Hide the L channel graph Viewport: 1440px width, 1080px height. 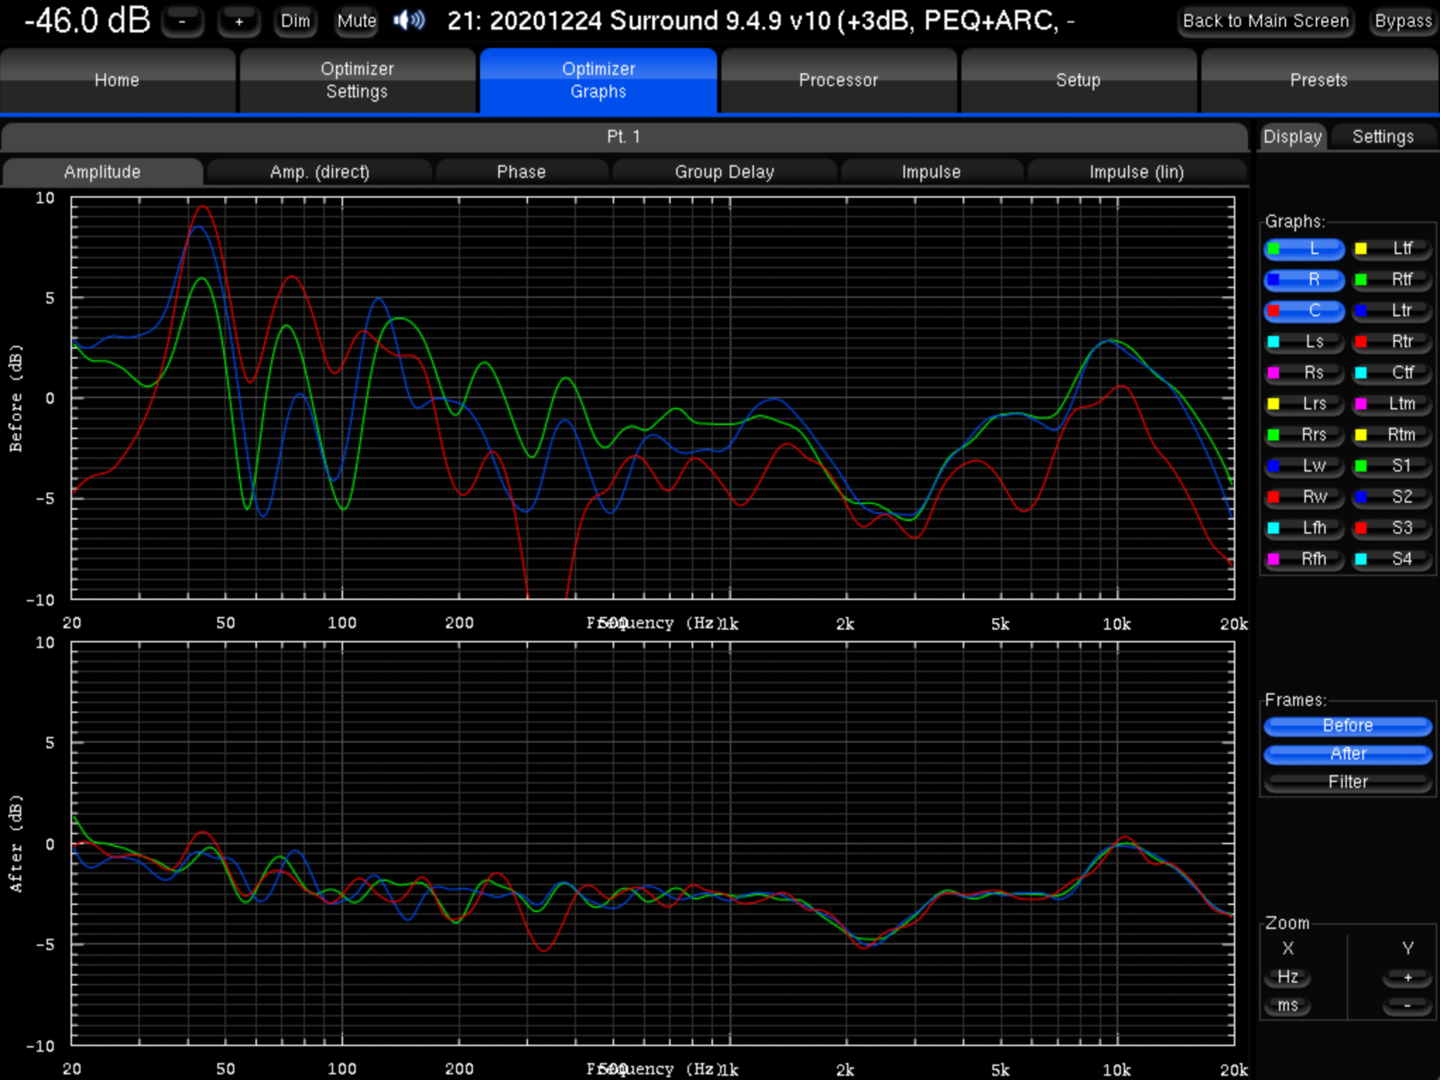(x=1304, y=249)
